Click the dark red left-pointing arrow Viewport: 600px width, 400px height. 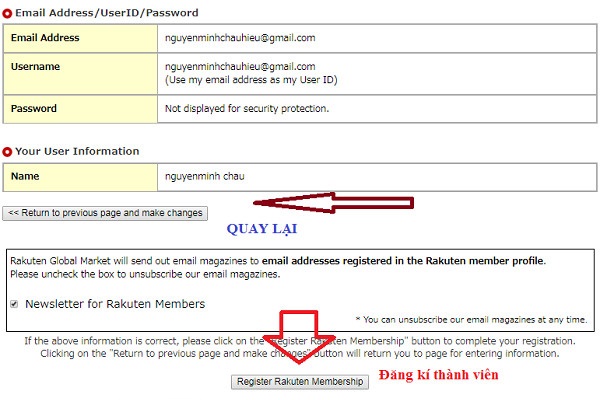[333, 203]
